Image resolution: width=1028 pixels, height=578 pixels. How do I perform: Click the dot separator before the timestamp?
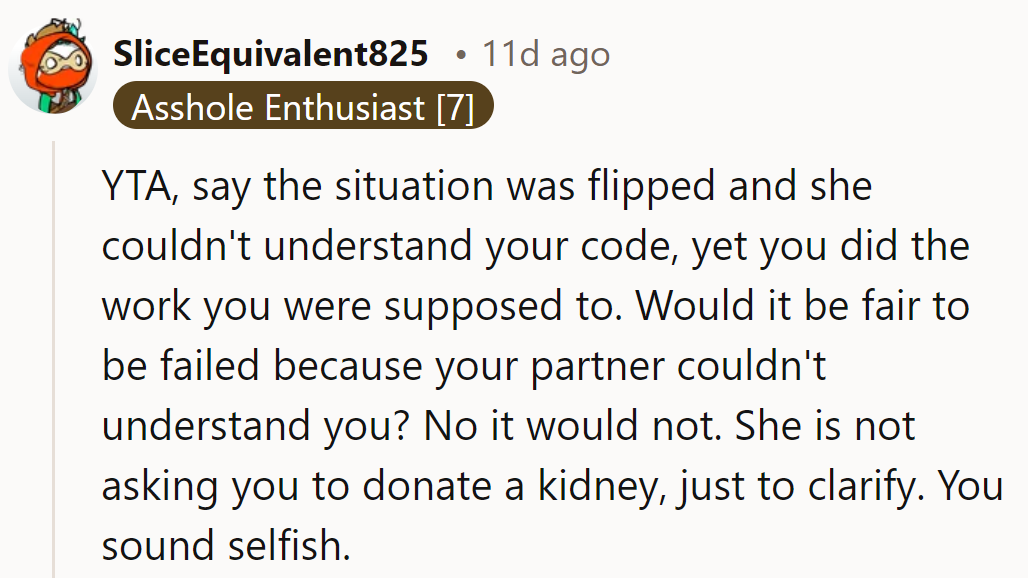460,54
